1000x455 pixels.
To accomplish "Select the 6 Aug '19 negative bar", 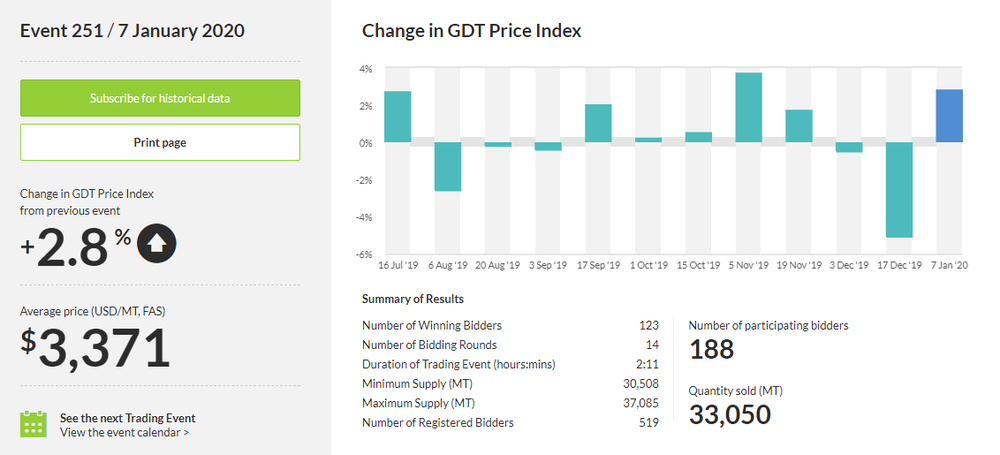I will 447,166.
